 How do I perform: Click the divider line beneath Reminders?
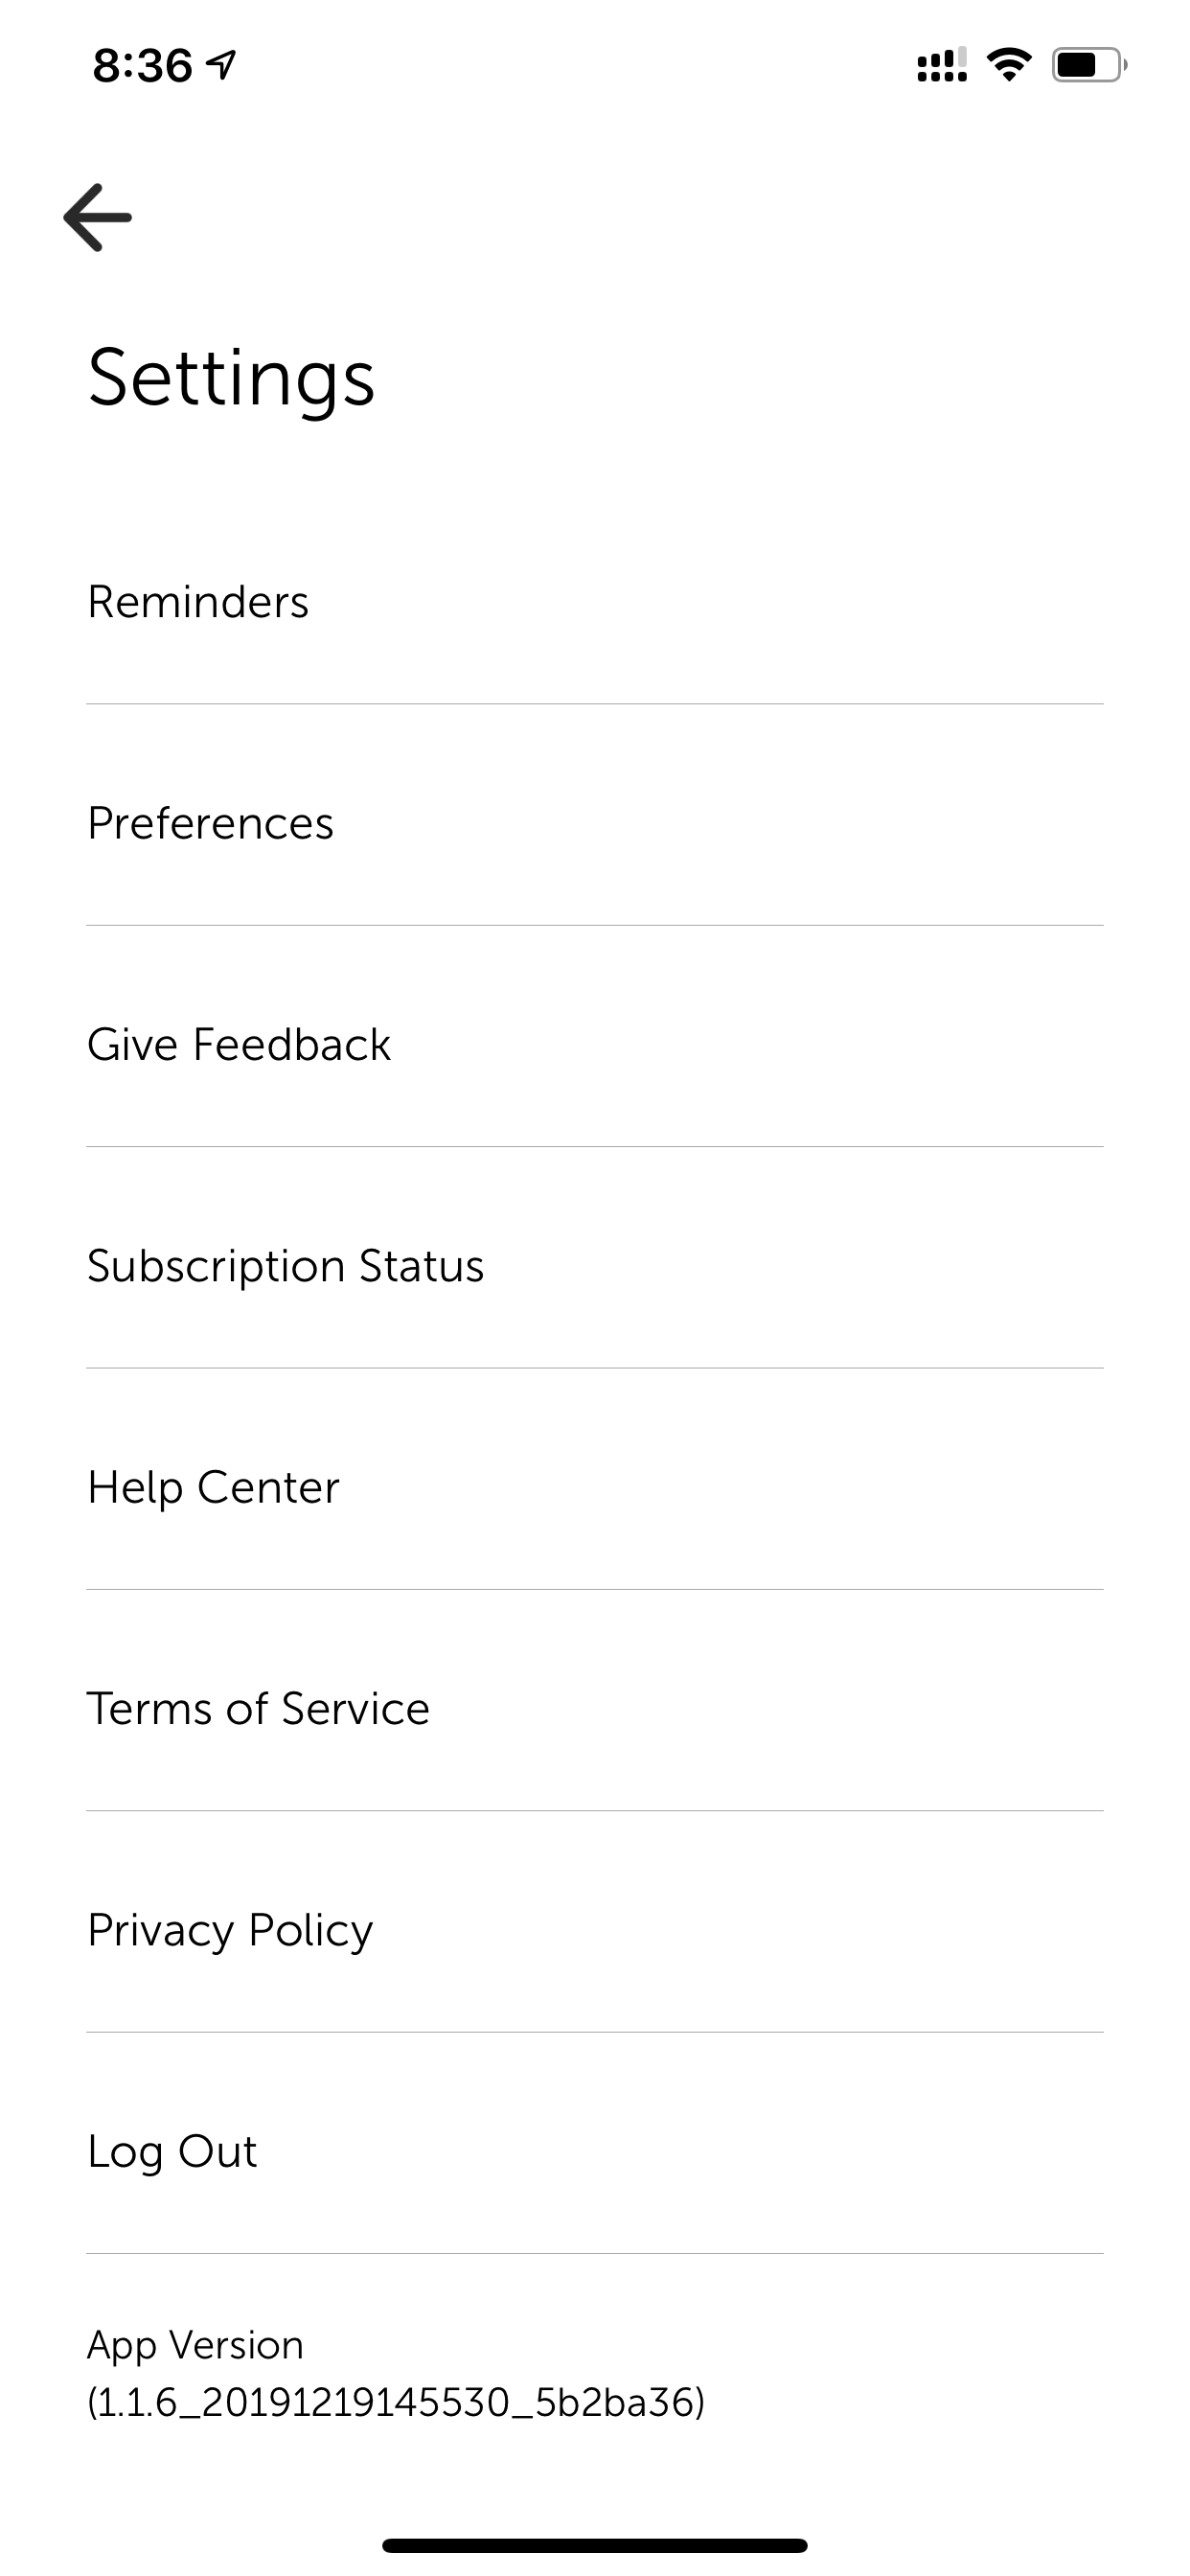coord(595,704)
